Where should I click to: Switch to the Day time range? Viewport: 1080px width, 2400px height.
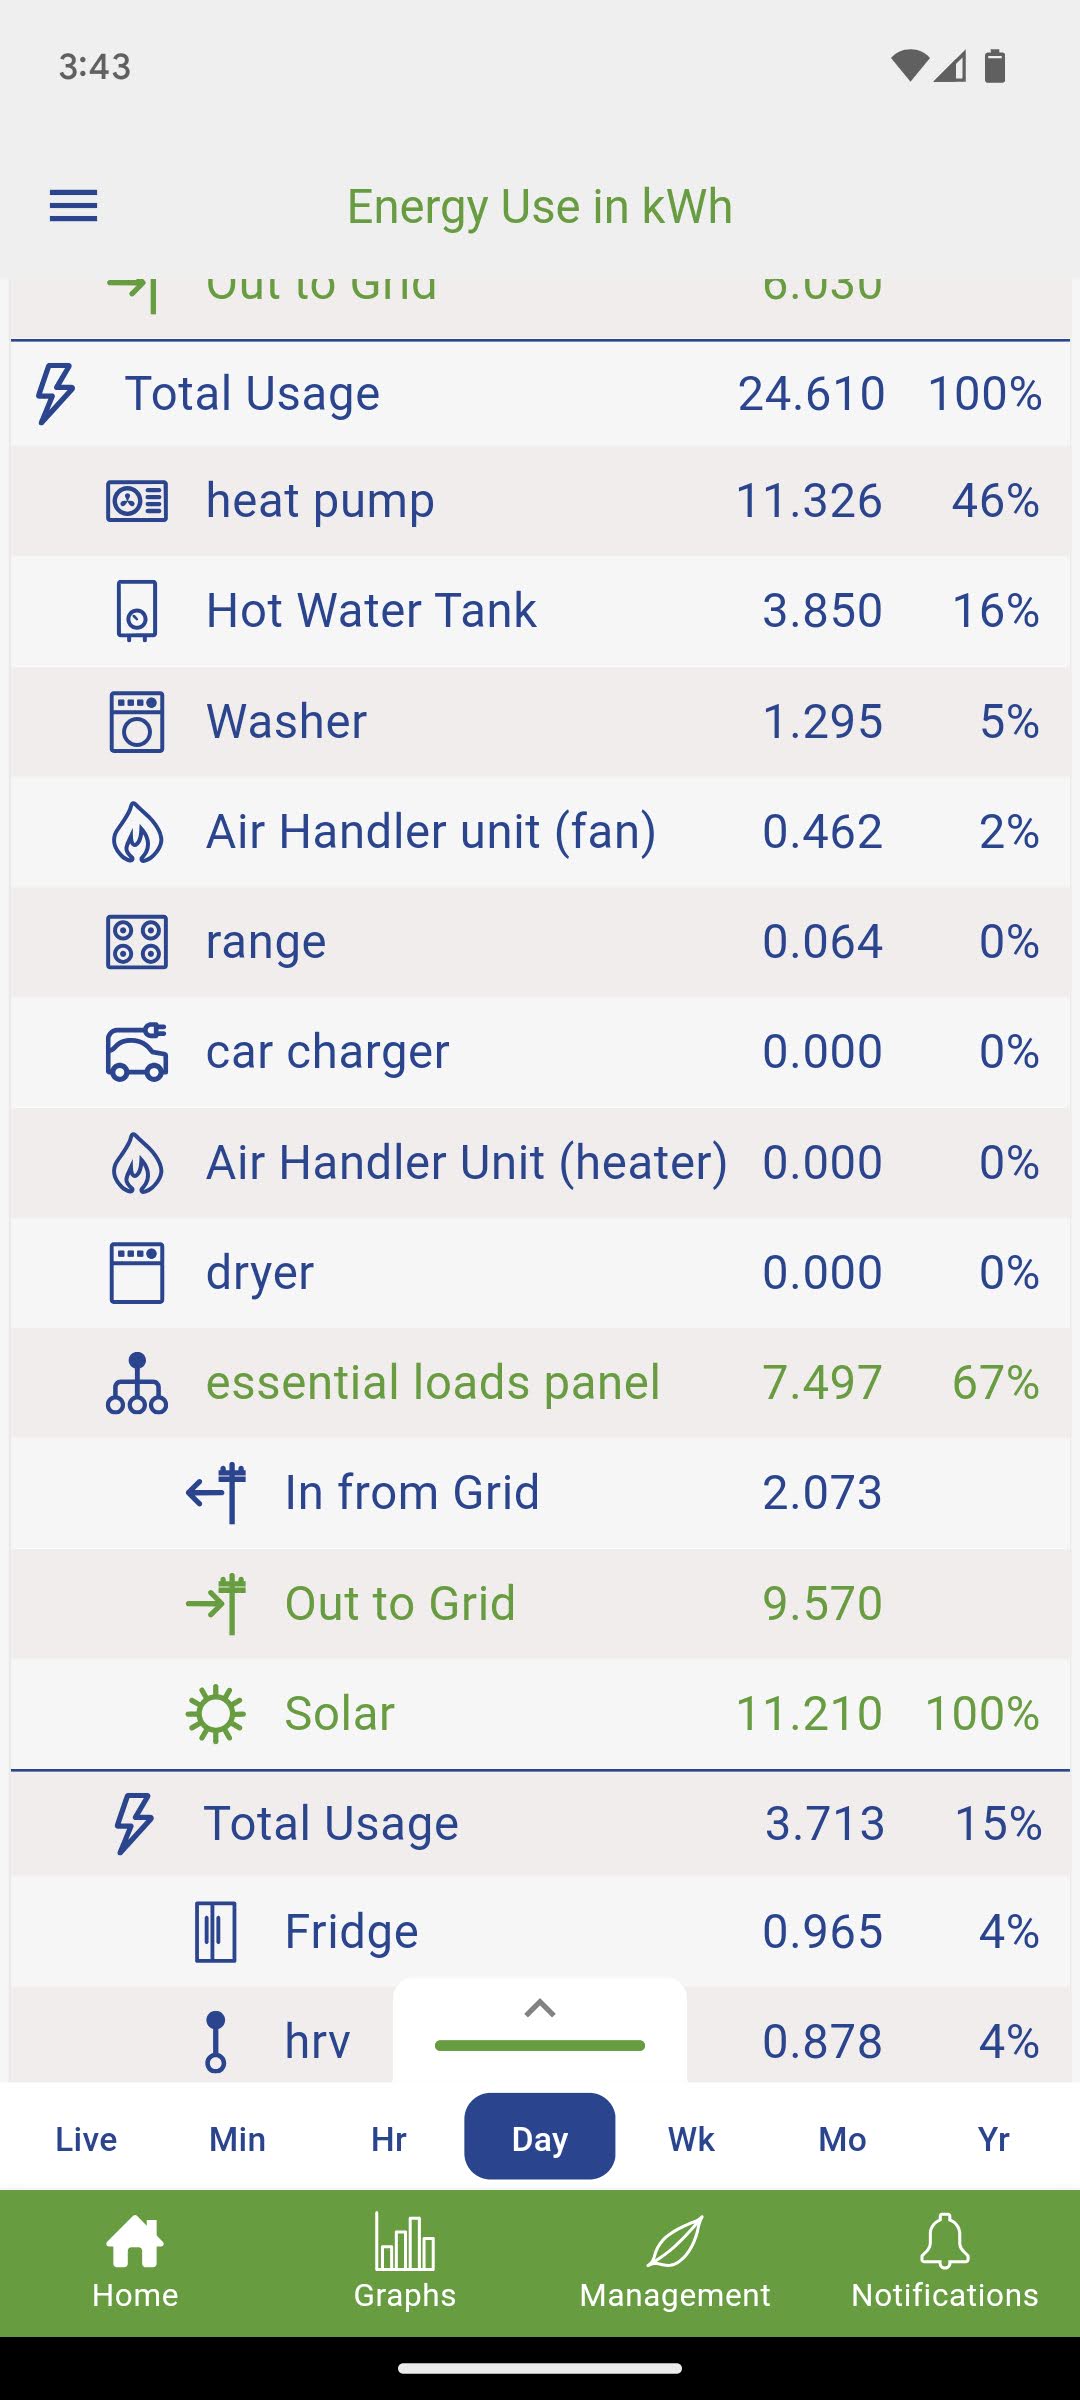pos(540,2138)
